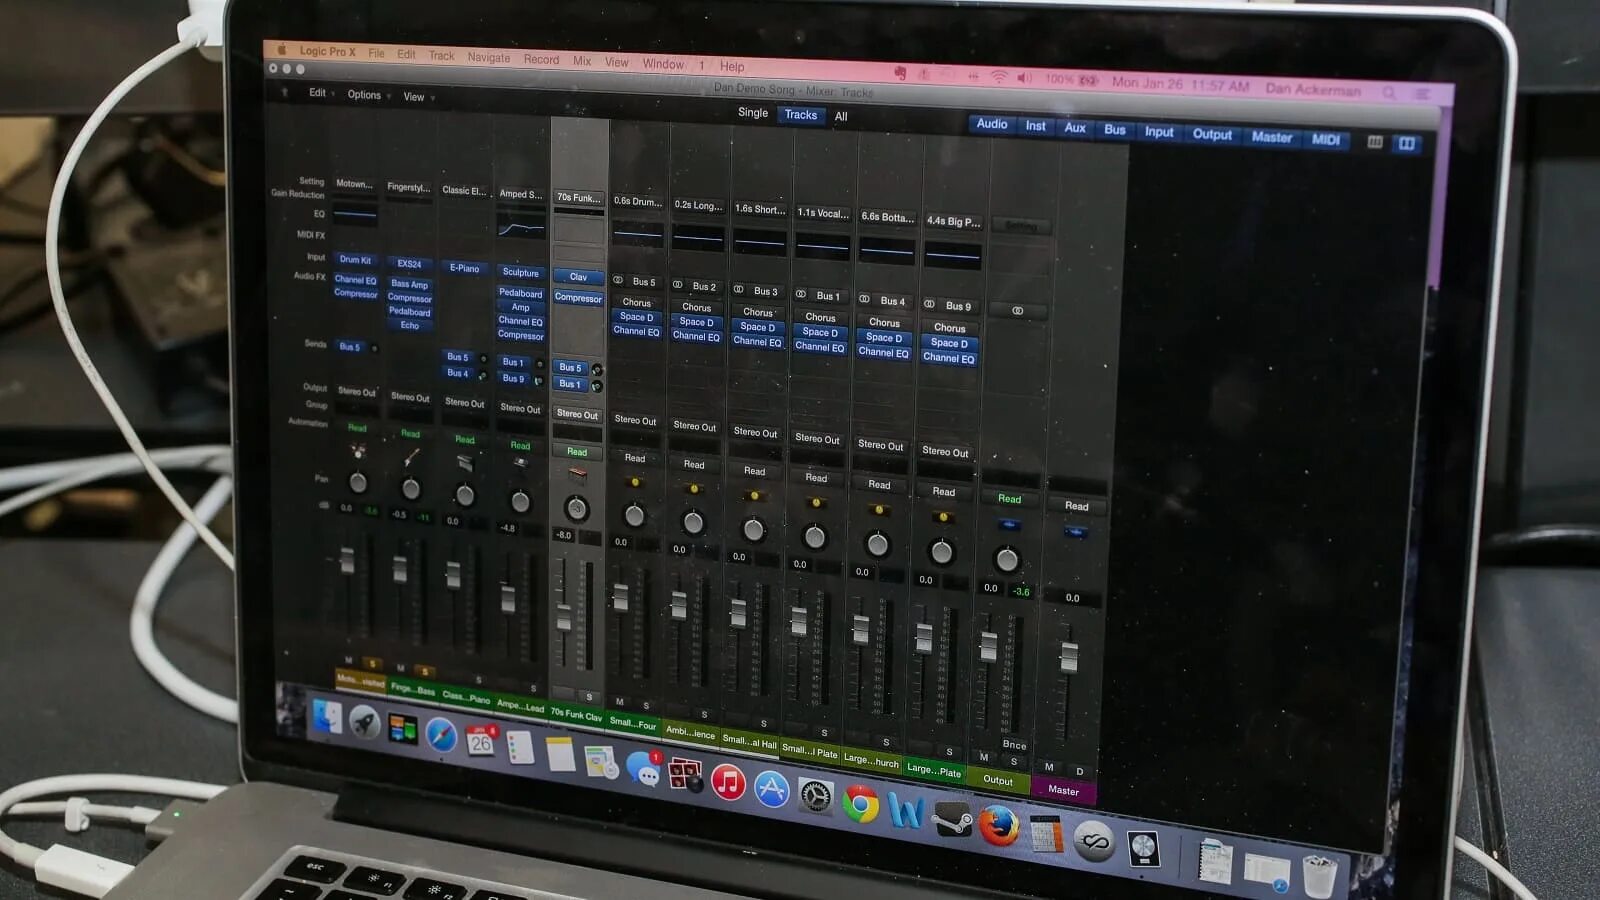Image resolution: width=1600 pixels, height=900 pixels.
Task: Open Bass Amp plug-in on Fingerstyle strip
Action: point(410,285)
